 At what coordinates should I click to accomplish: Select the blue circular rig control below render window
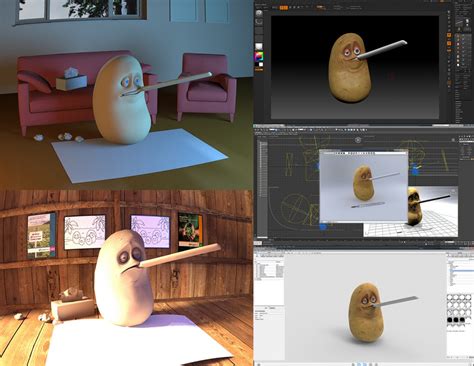(x=323, y=227)
